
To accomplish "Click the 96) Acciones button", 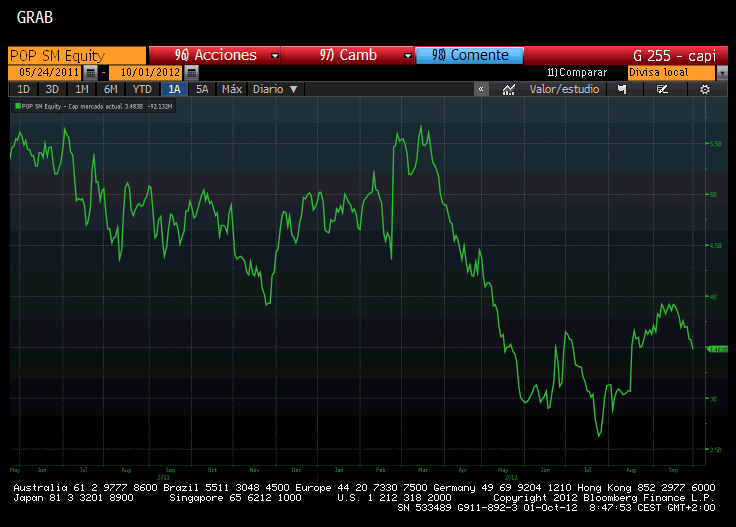I will pos(215,55).
